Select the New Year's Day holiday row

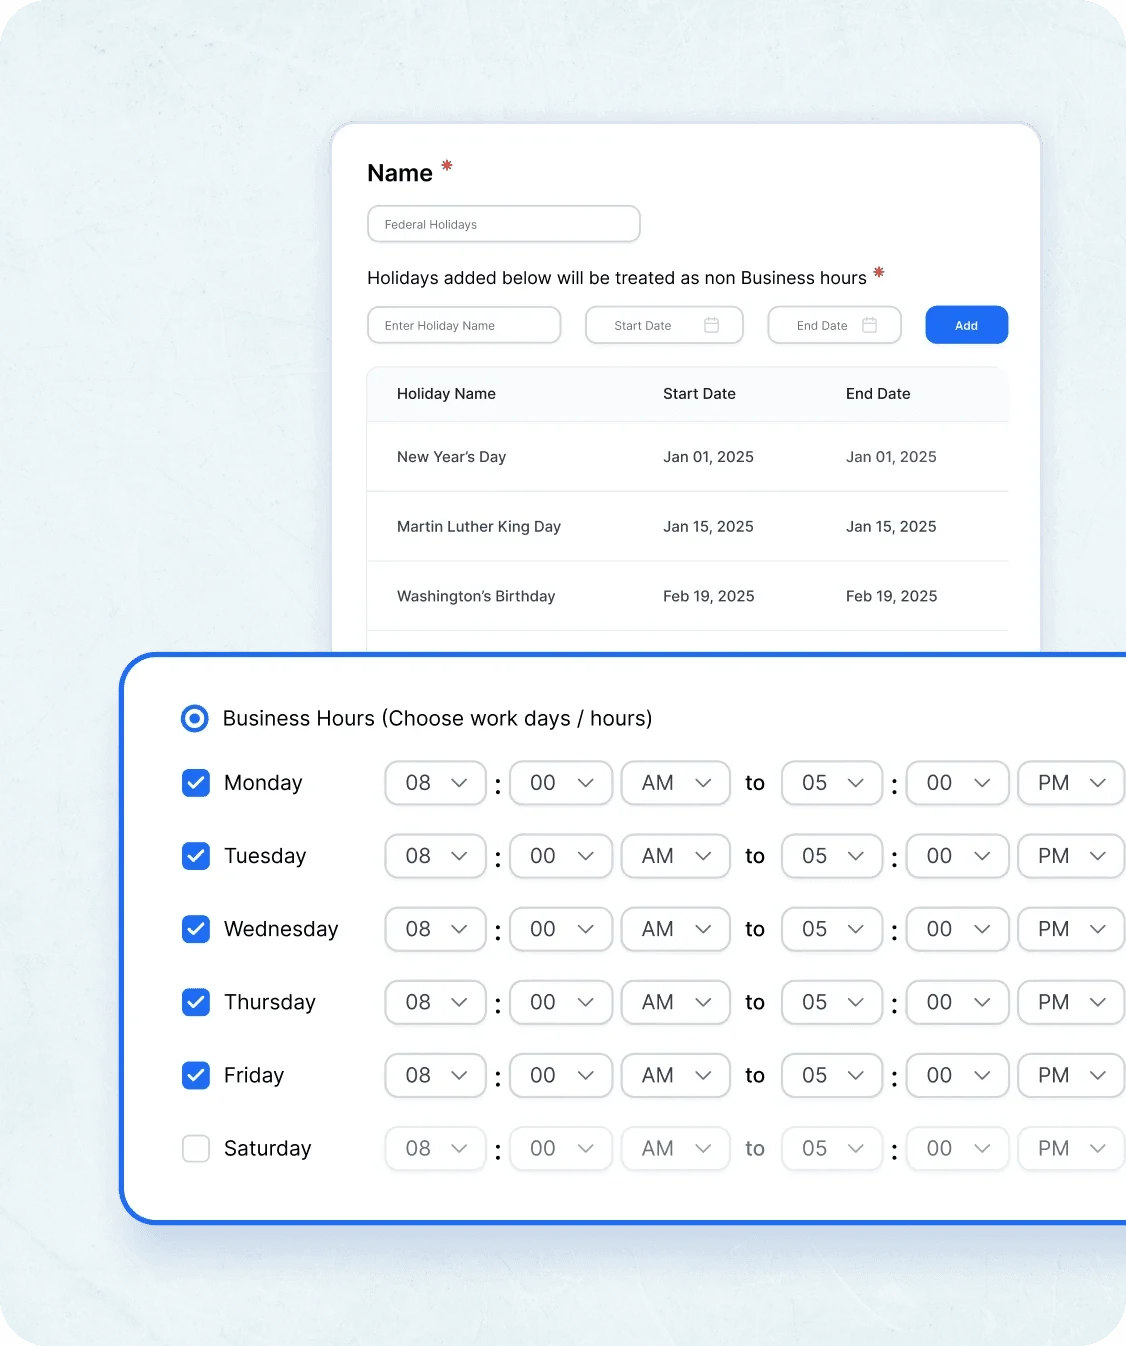pos(687,457)
